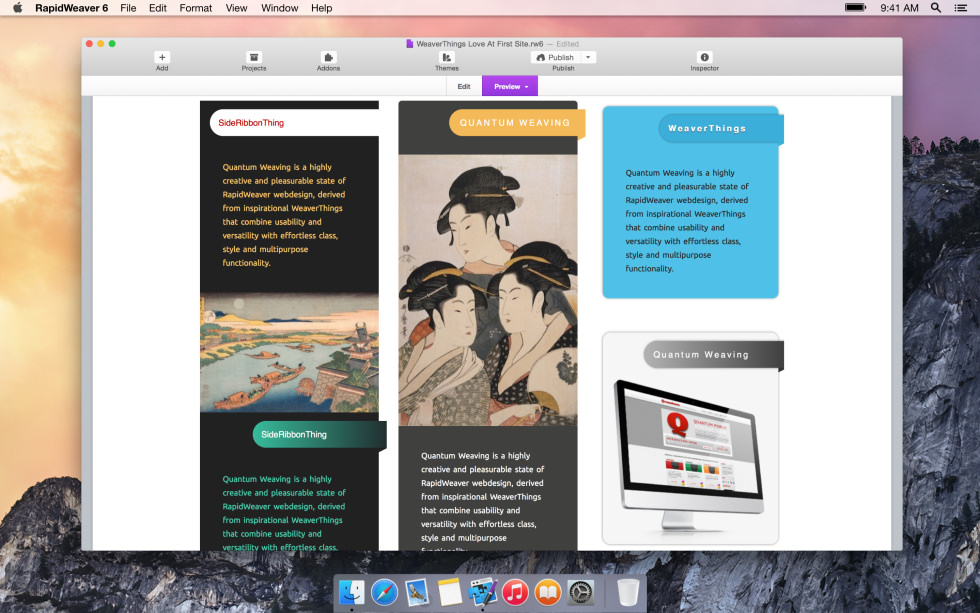This screenshot has height=613, width=980.
Task: Select the Preview mode tab
Action: click(x=510, y=86)
